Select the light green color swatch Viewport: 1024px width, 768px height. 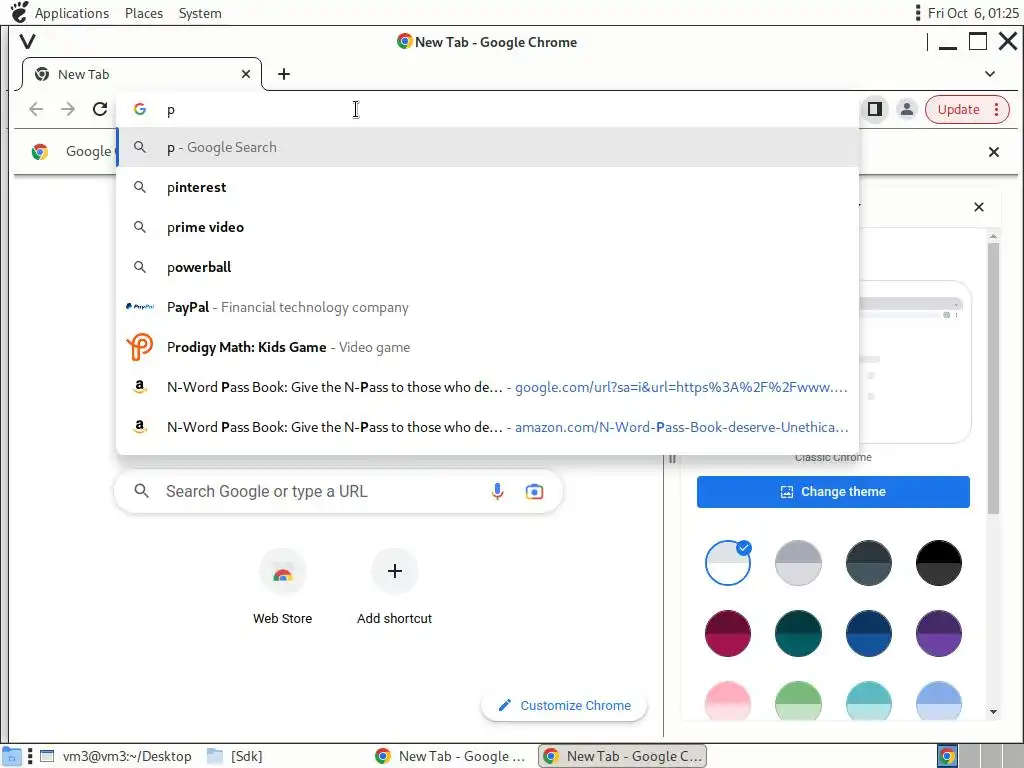(798, 701)
